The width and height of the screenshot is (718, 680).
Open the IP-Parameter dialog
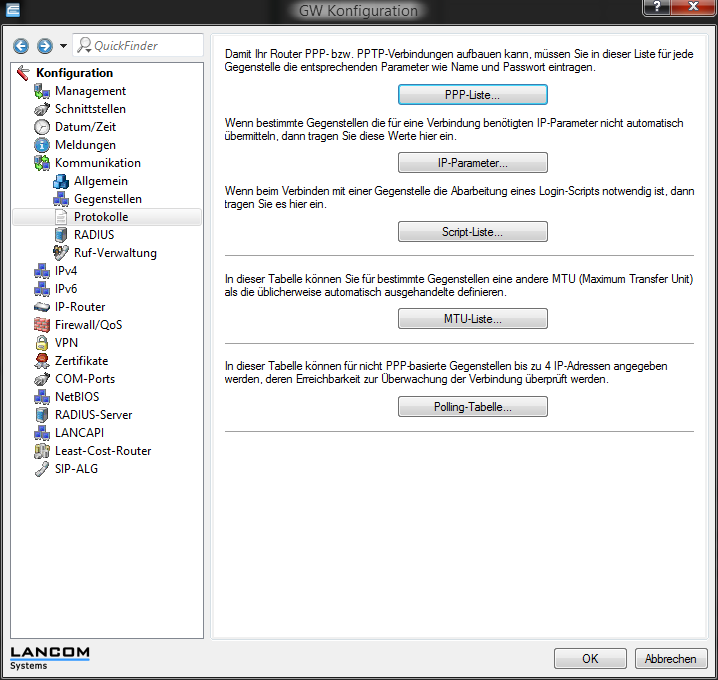pos(472,163)
